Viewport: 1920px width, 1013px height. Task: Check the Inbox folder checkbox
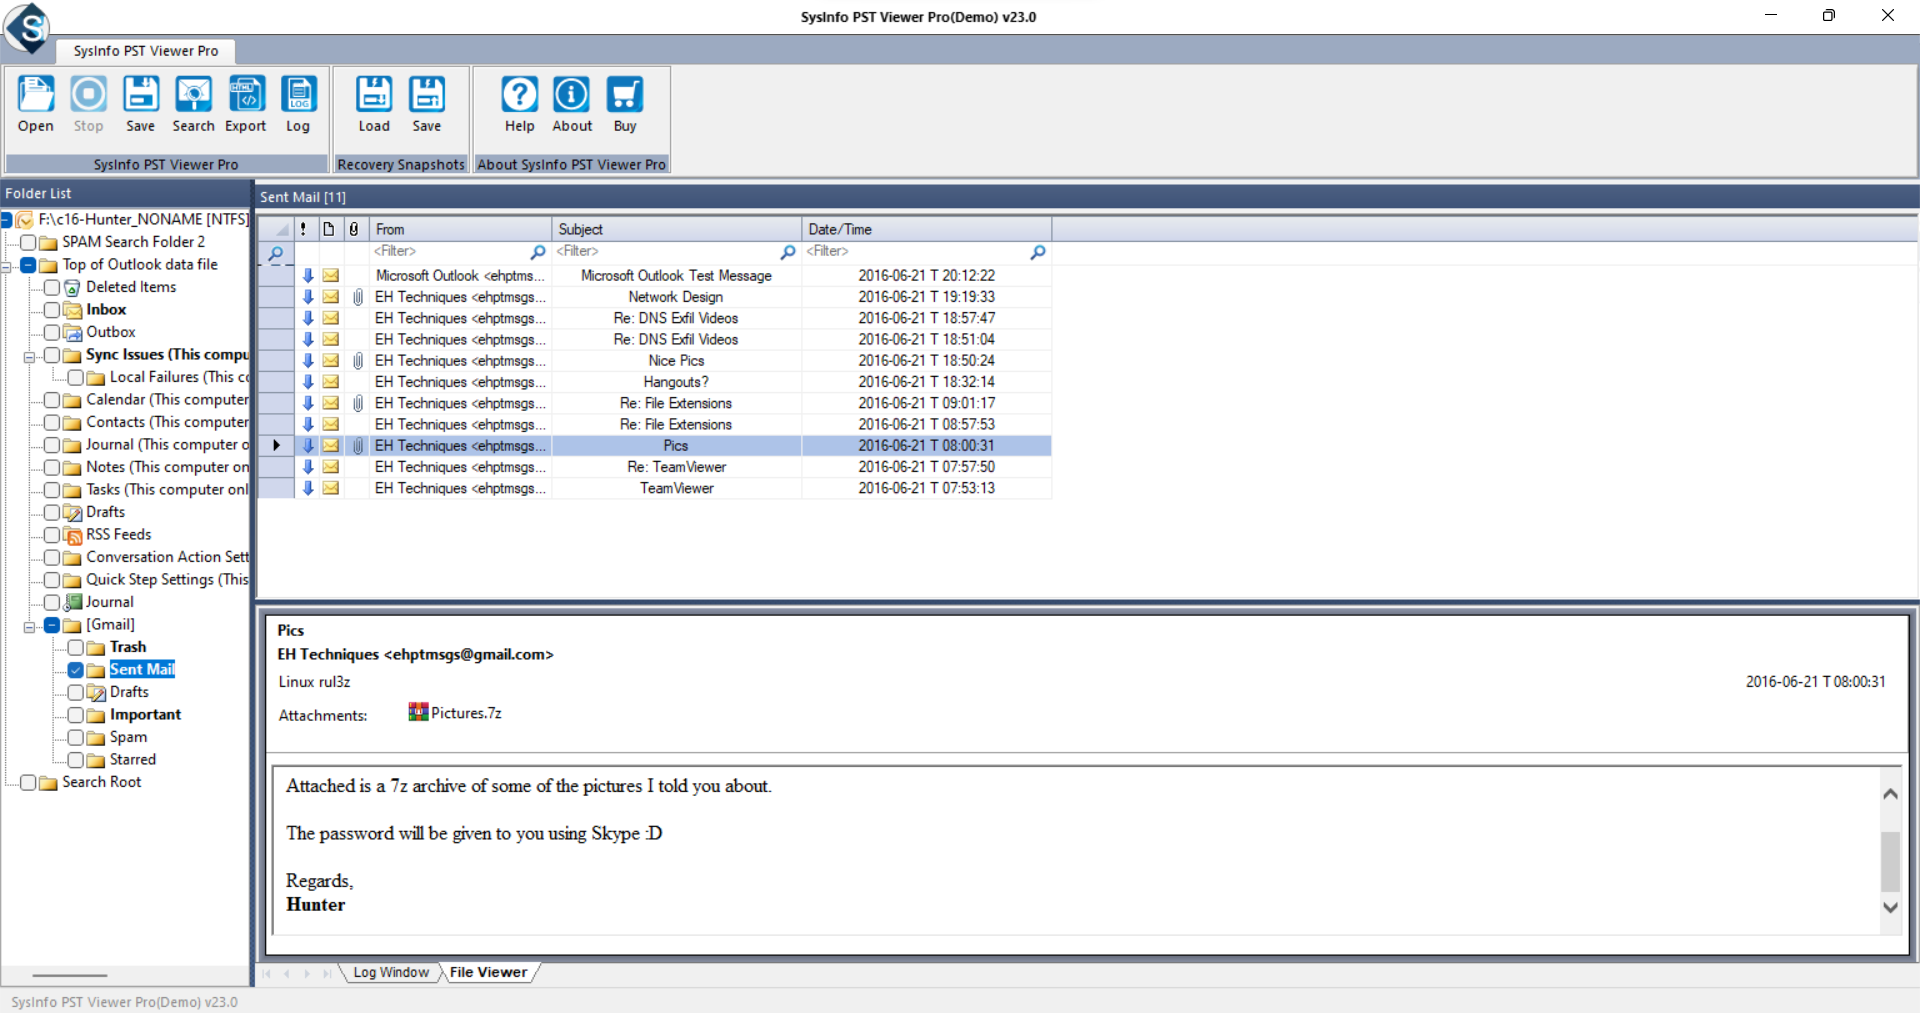52,310
